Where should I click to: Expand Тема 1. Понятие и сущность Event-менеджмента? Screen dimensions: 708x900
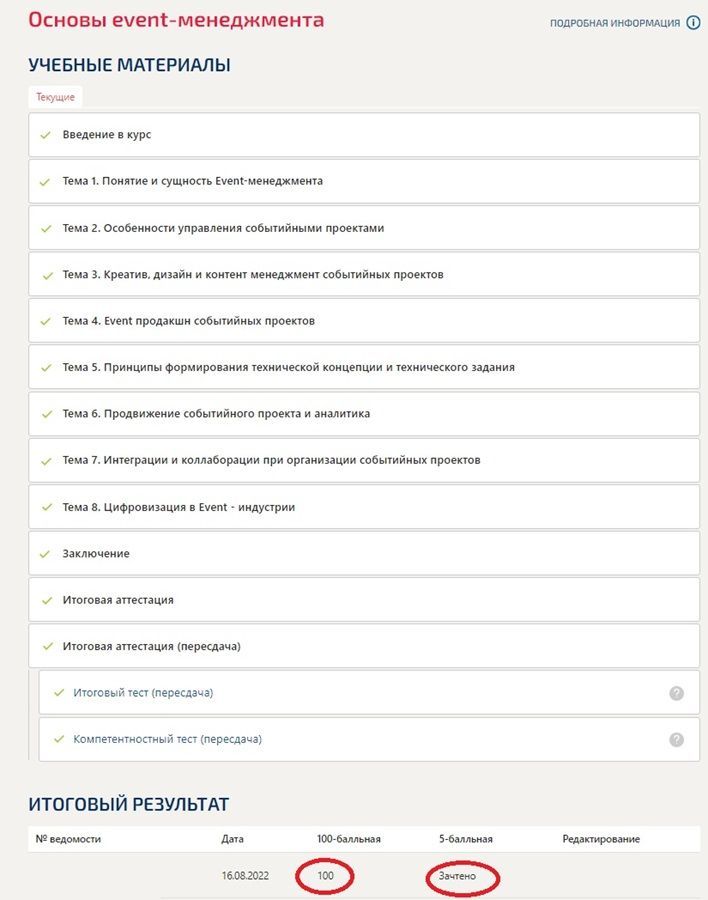[364, 181]
